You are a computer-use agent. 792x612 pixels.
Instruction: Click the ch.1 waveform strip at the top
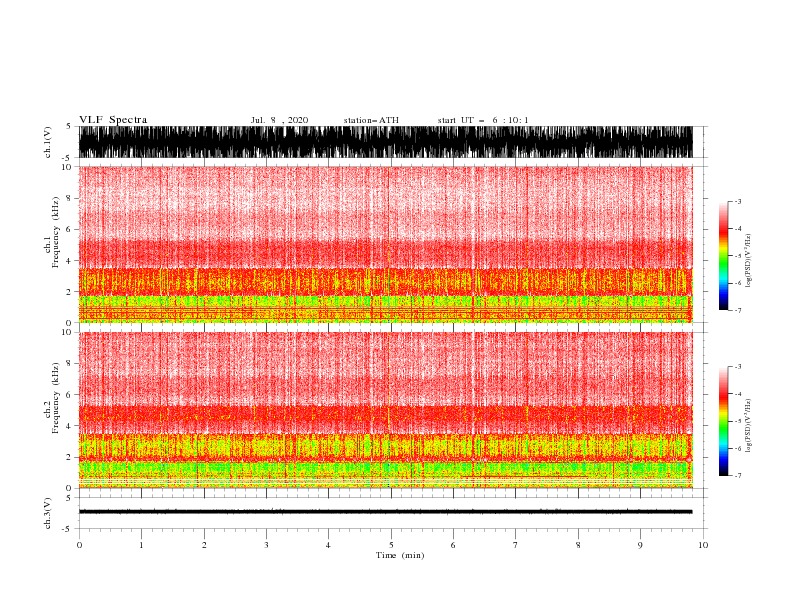386,142
